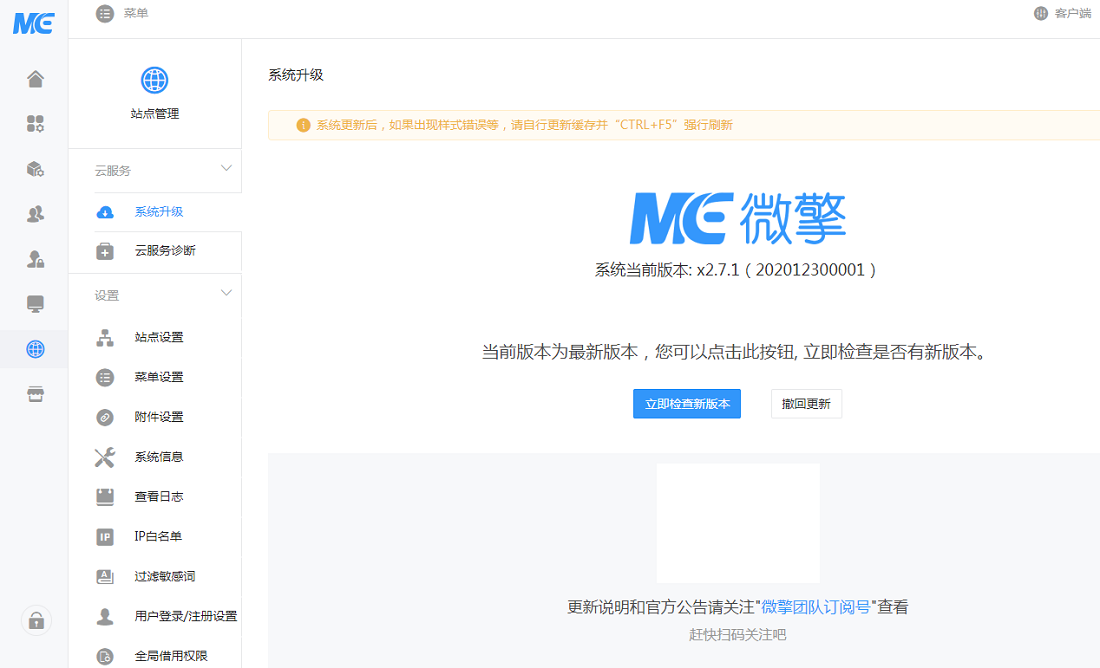The image size is (1100, 668).
Task: Click the lock icon at sidebar bottom
Action: [x=36, y=621]
